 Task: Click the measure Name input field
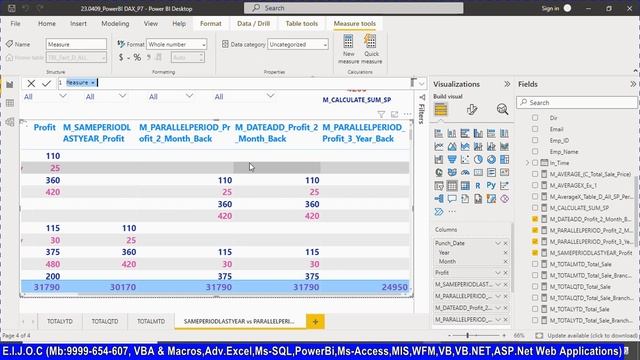pyautogui.click(x=76, y=44)
